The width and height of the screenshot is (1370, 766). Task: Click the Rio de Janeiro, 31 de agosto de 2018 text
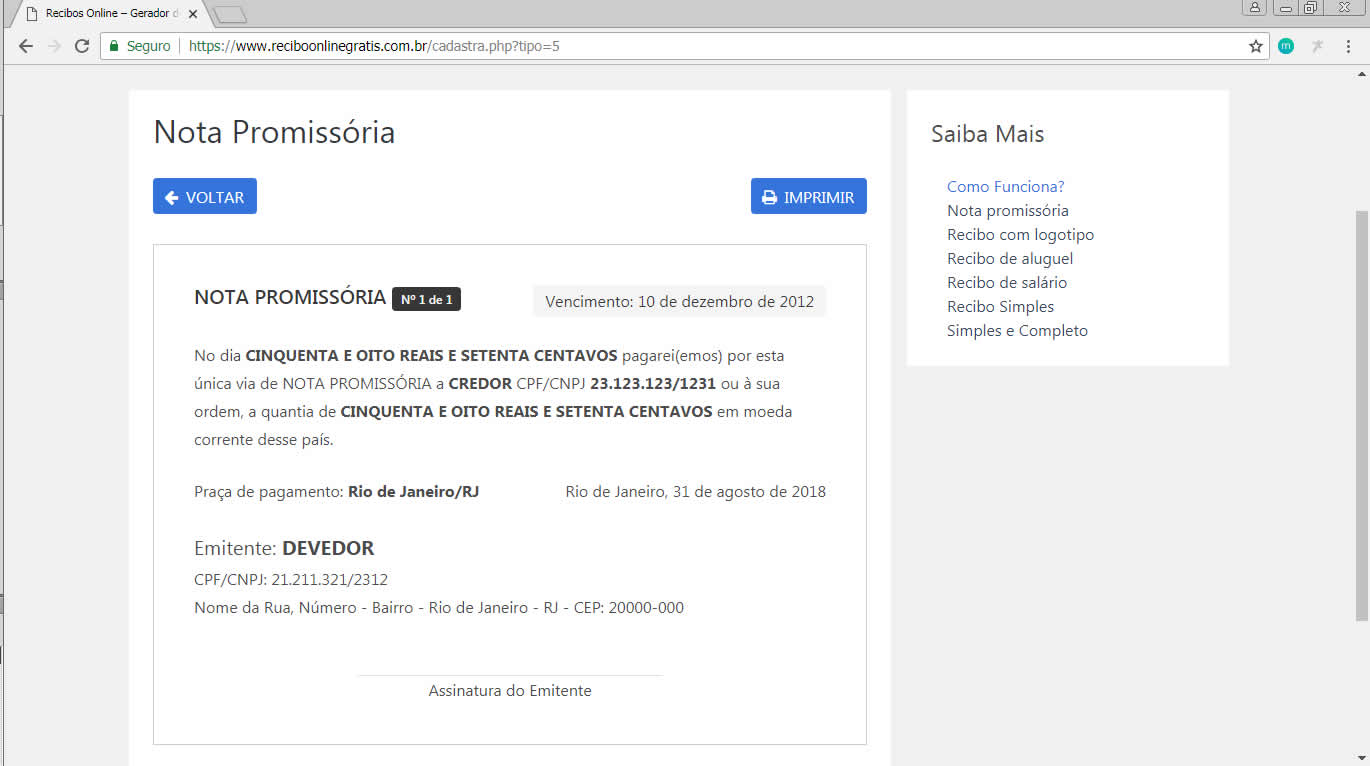click(x=696, y=491)
